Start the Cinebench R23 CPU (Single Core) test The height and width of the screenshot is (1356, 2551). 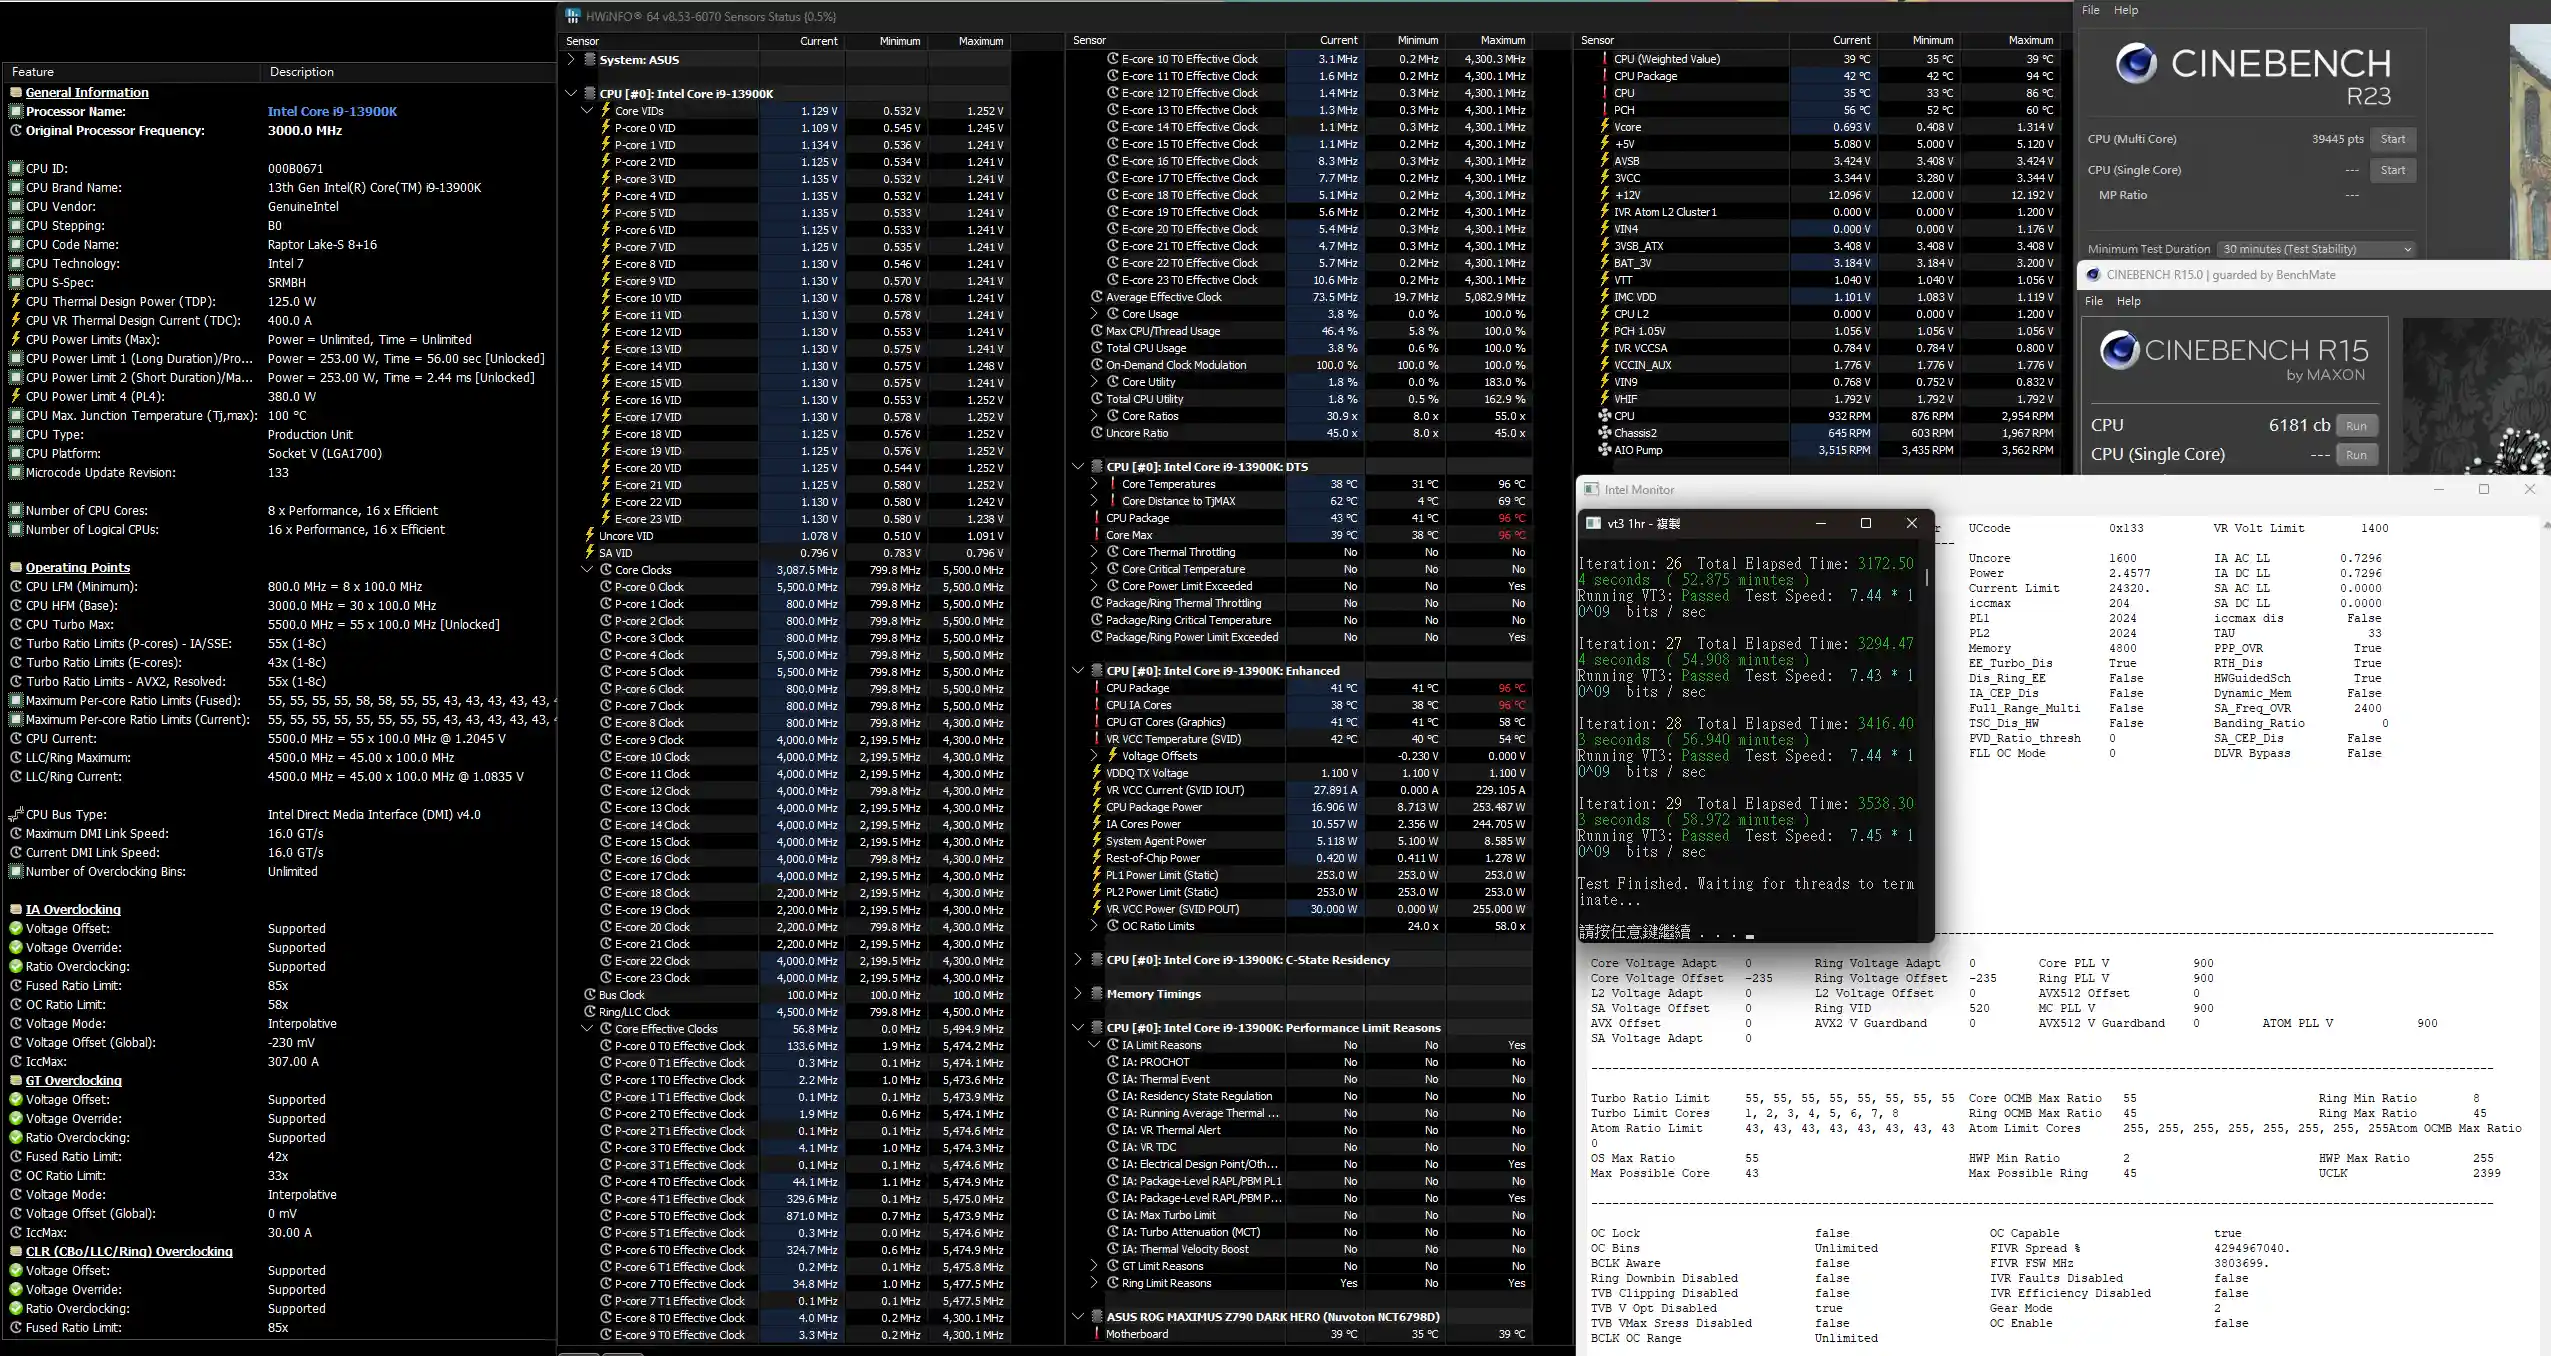[2393, 170]
